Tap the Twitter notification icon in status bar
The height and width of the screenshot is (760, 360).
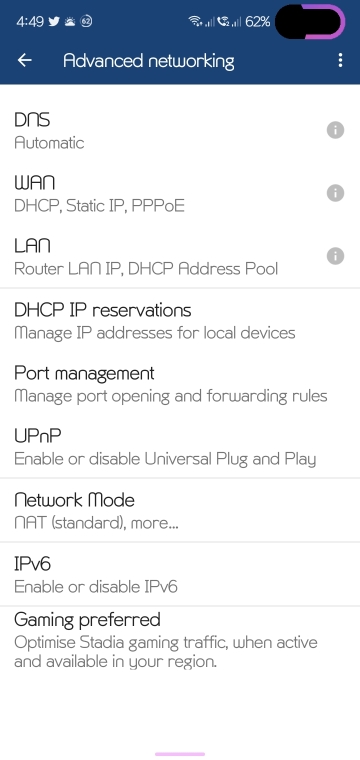[54, 21]
